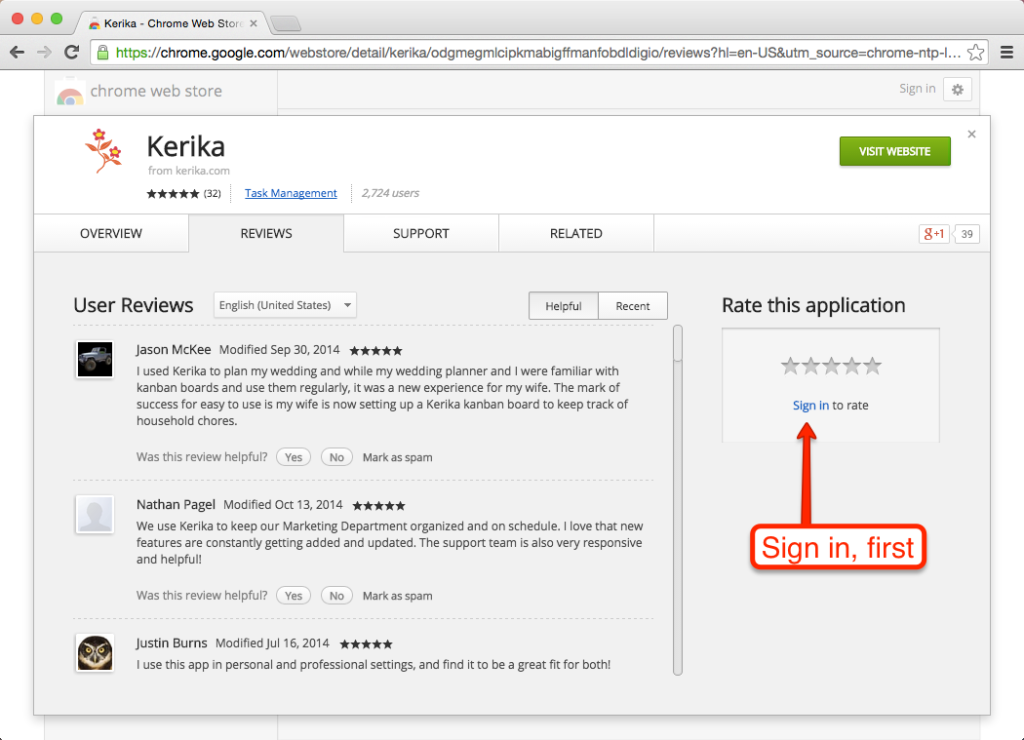The width and height of the screenshot is (1024, 740).
Task: Click the macOS green zoom button
Action: (57, 18)
